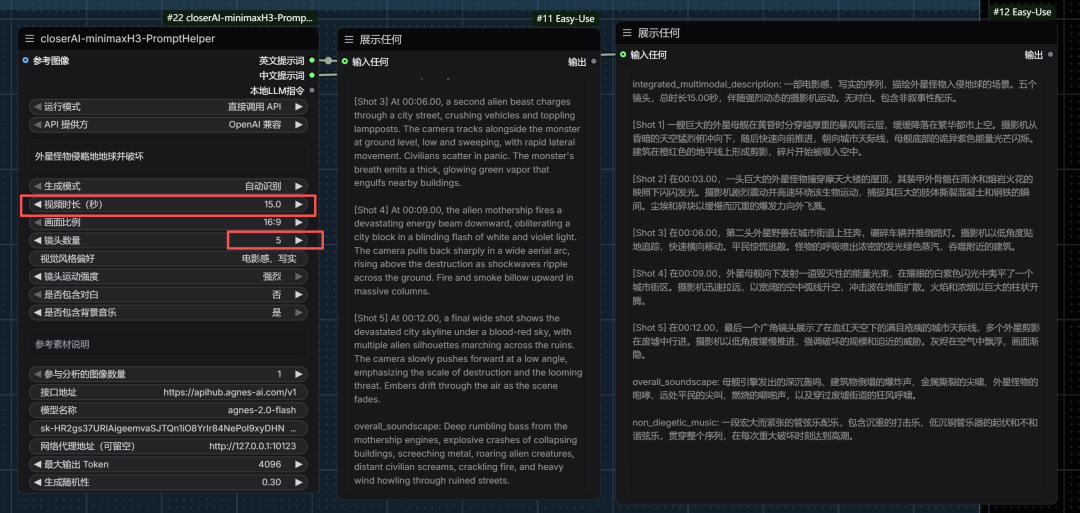The image size is (1080, 513).
Task: Click the 中文提示词 output socket dot
Action: [312, 75]
